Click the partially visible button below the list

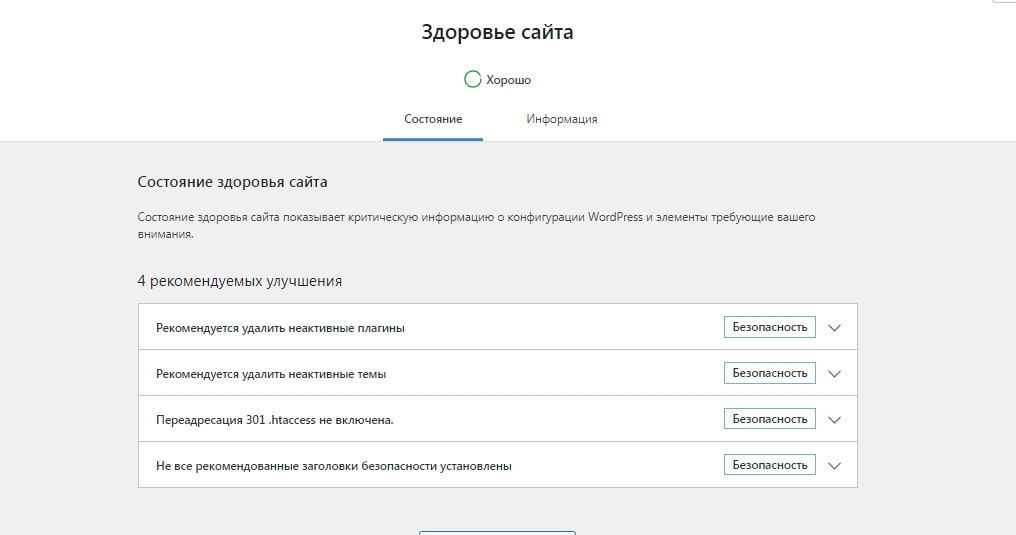pos(497,532)
